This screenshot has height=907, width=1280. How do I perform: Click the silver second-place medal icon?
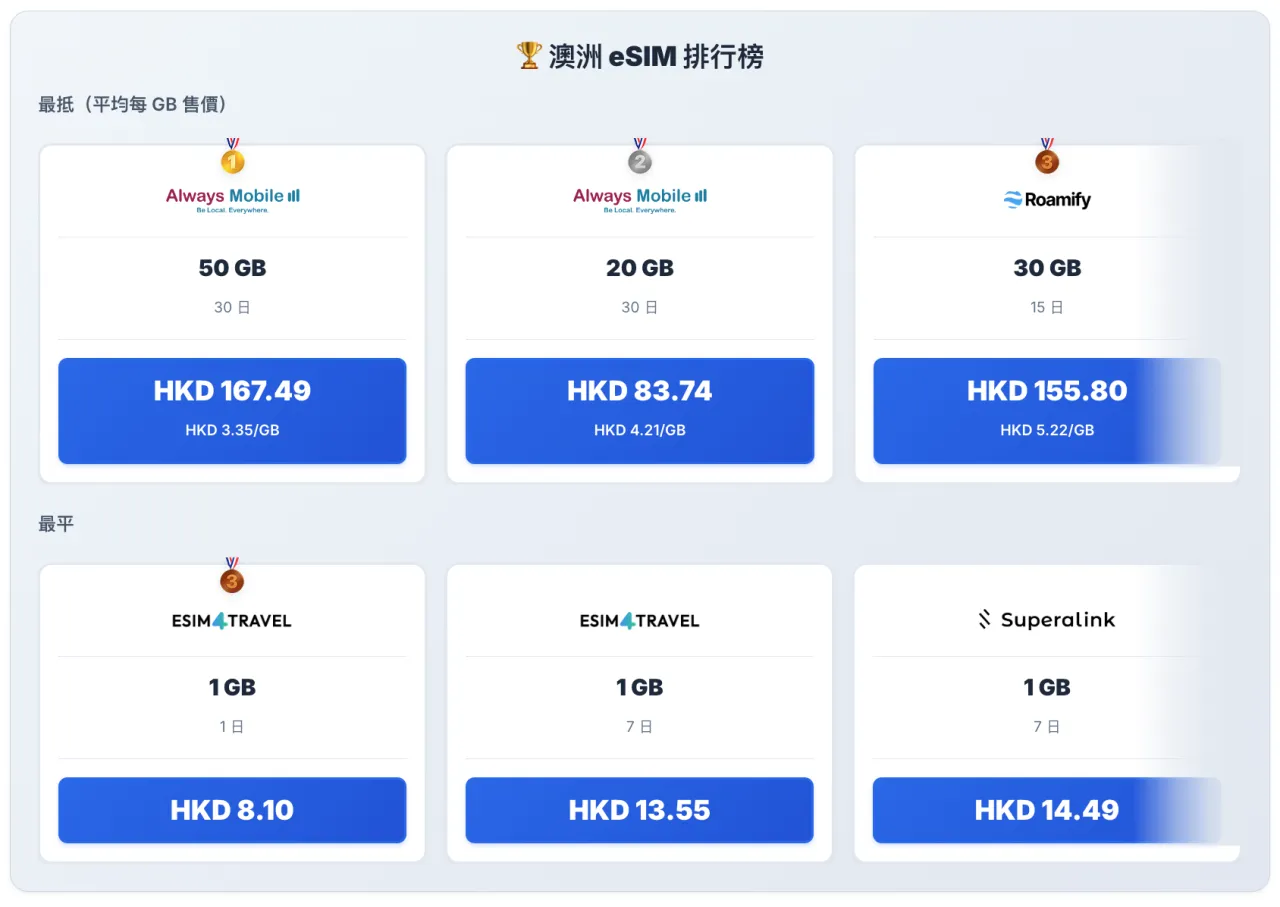[640, 159]
